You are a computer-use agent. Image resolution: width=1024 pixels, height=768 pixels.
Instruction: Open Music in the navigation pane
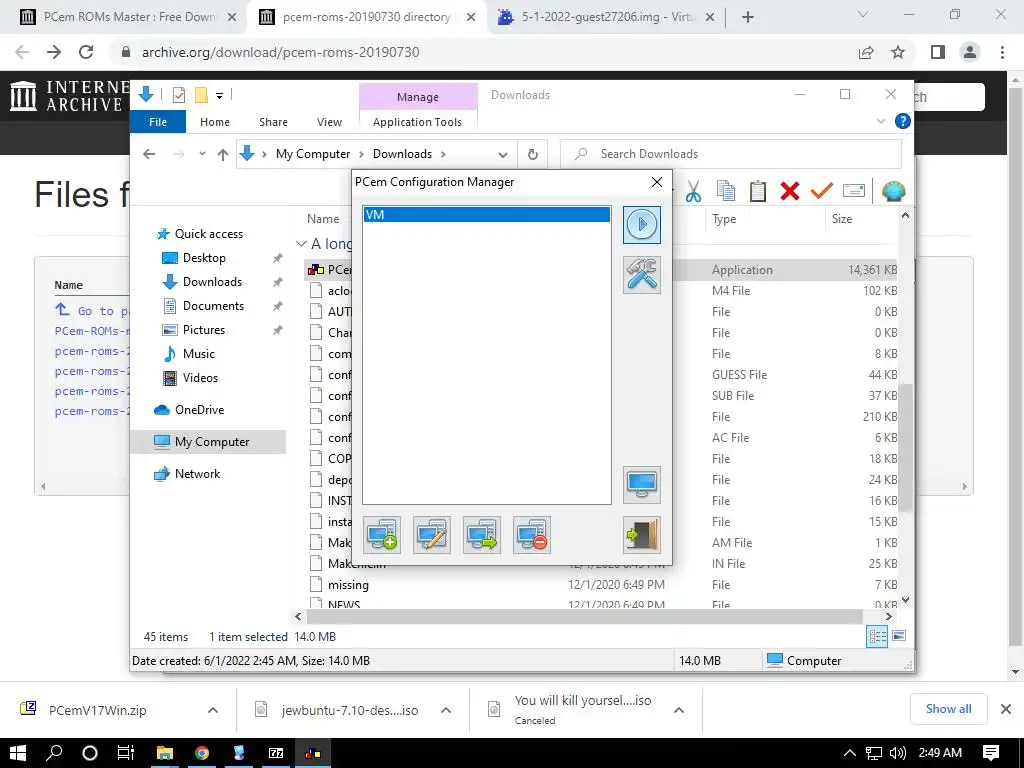[199, 354]
